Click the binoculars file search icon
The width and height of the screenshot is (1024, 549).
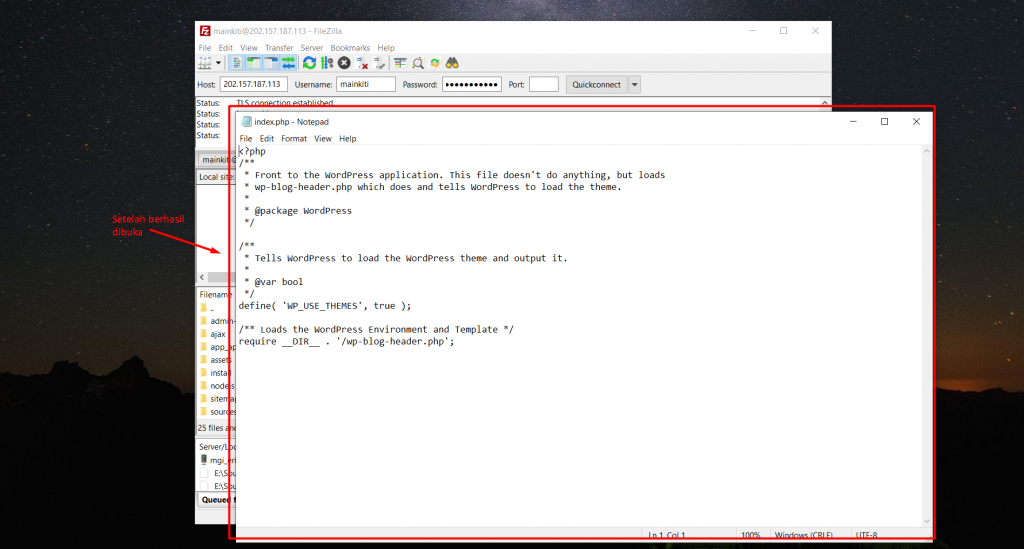(x=452, y=63)
